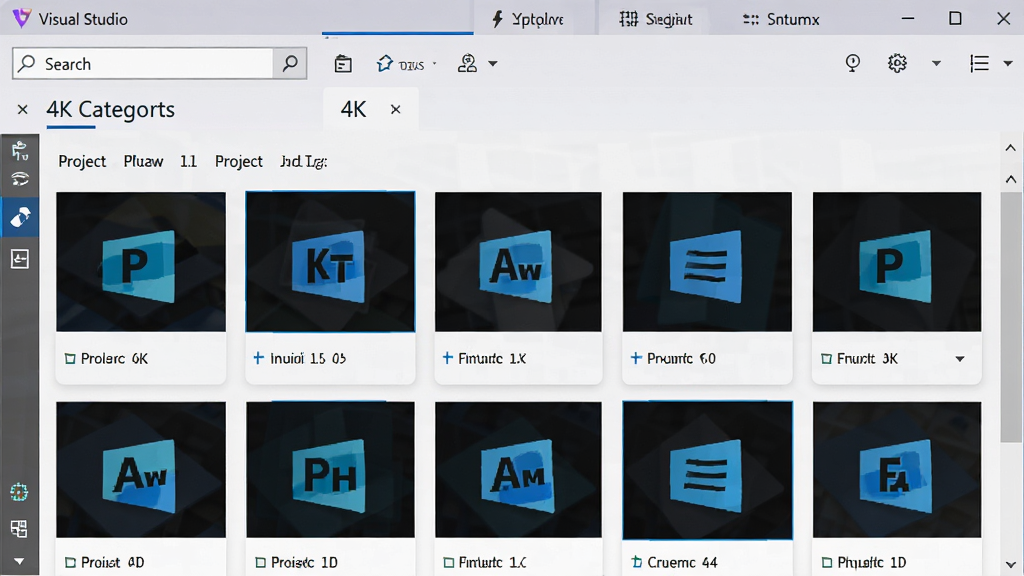Open the Fimurdc 1.K Aw thumbnail

point(519,262)
